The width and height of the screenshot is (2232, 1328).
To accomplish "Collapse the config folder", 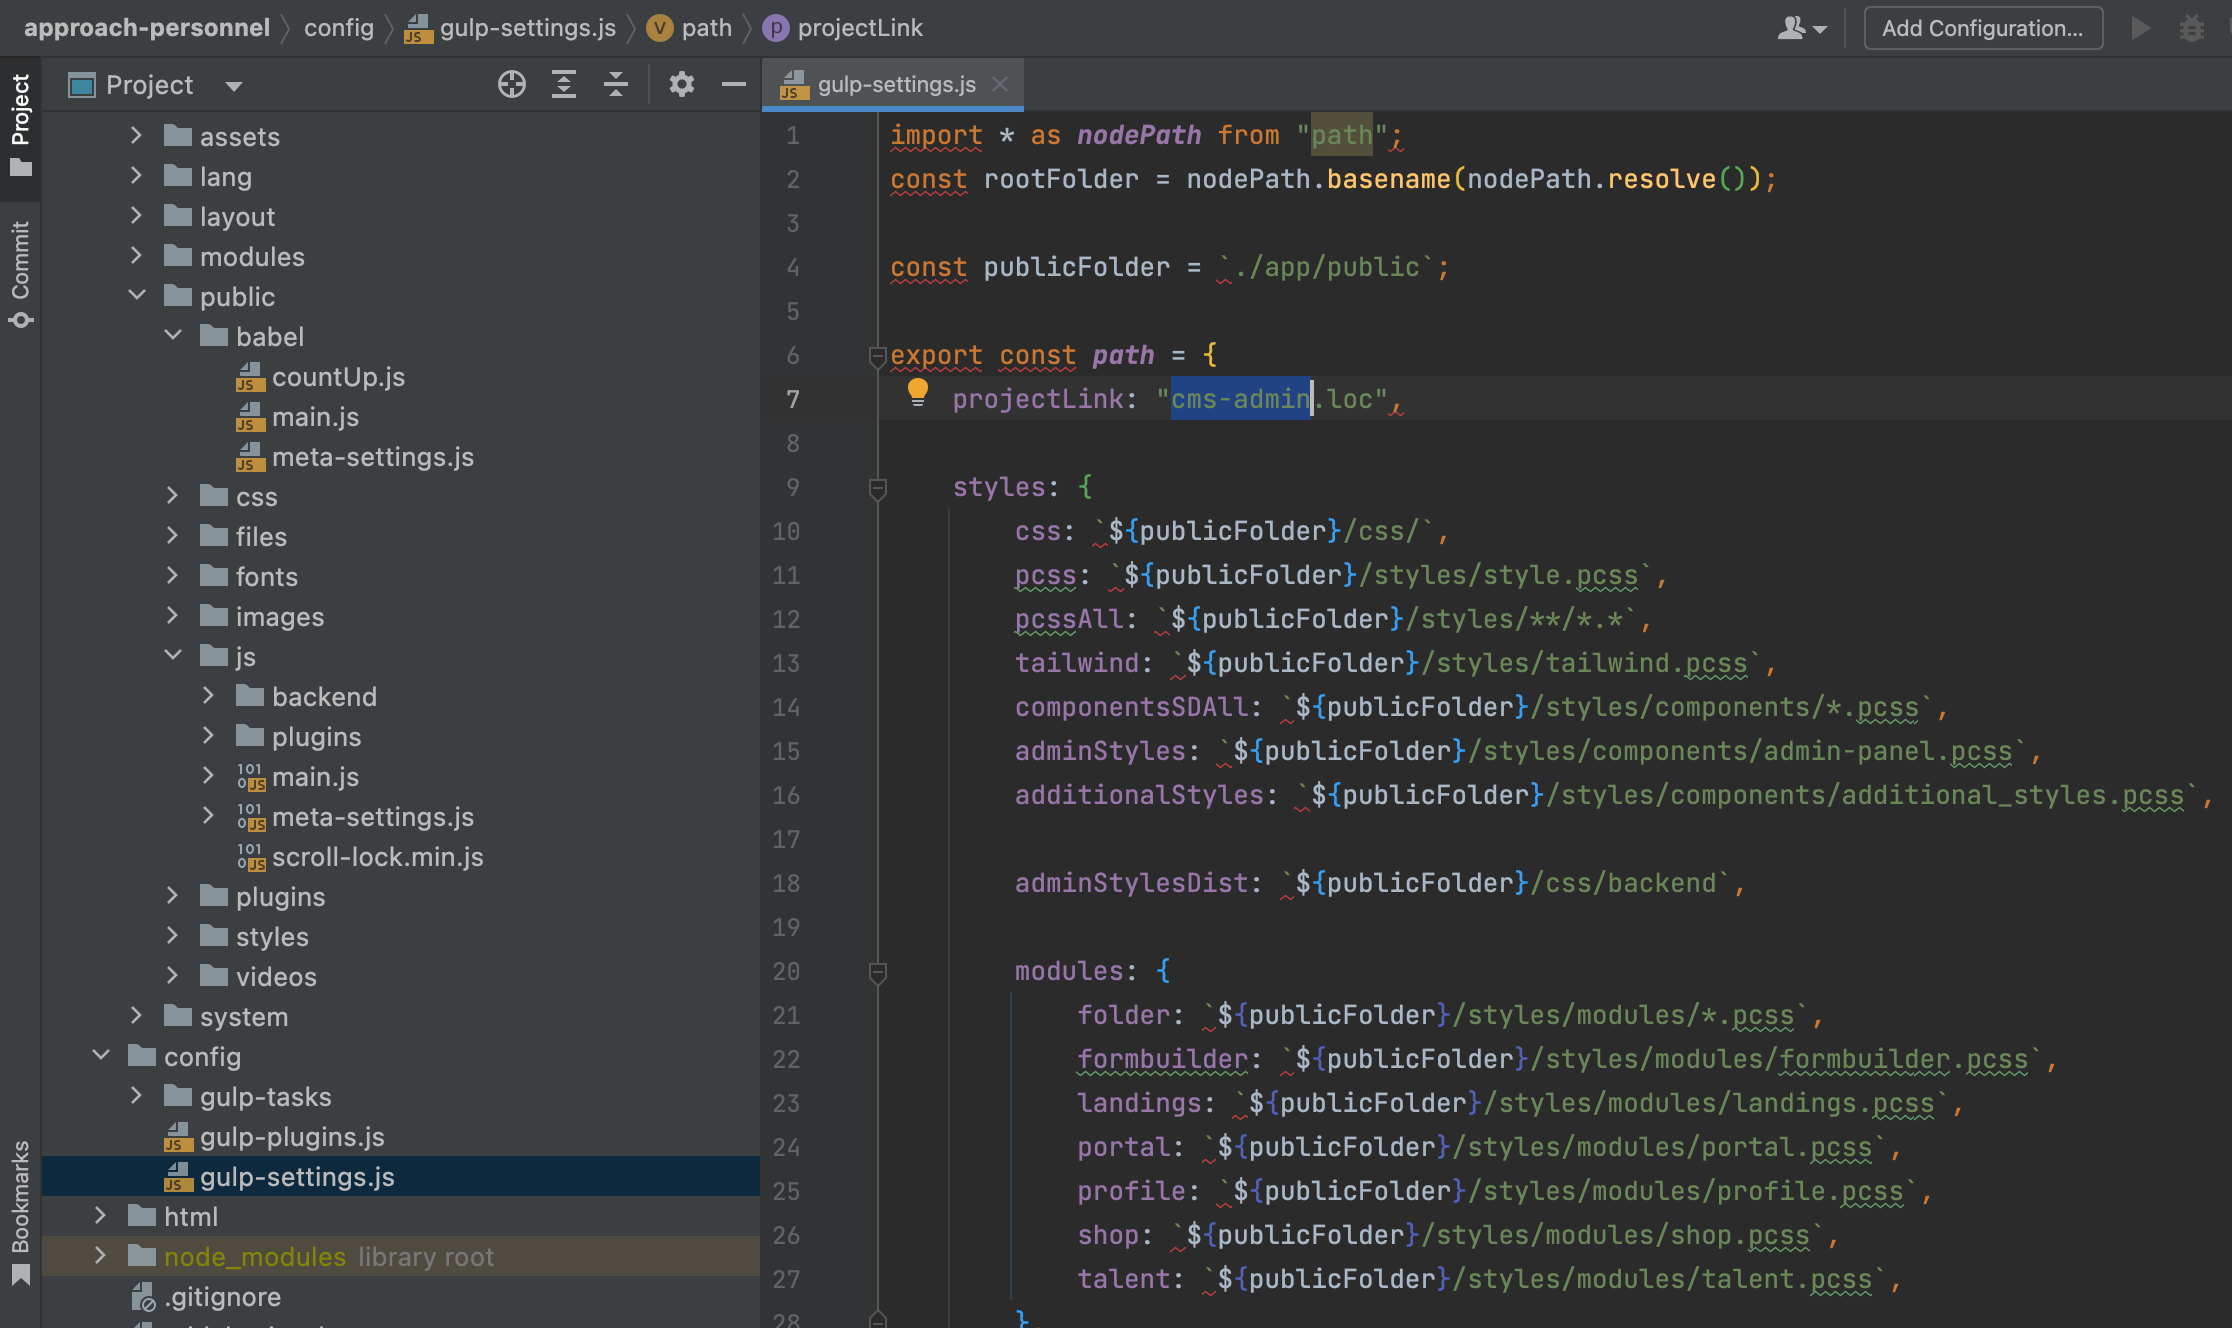I will pyautogui.click(x=101, y=1056).
